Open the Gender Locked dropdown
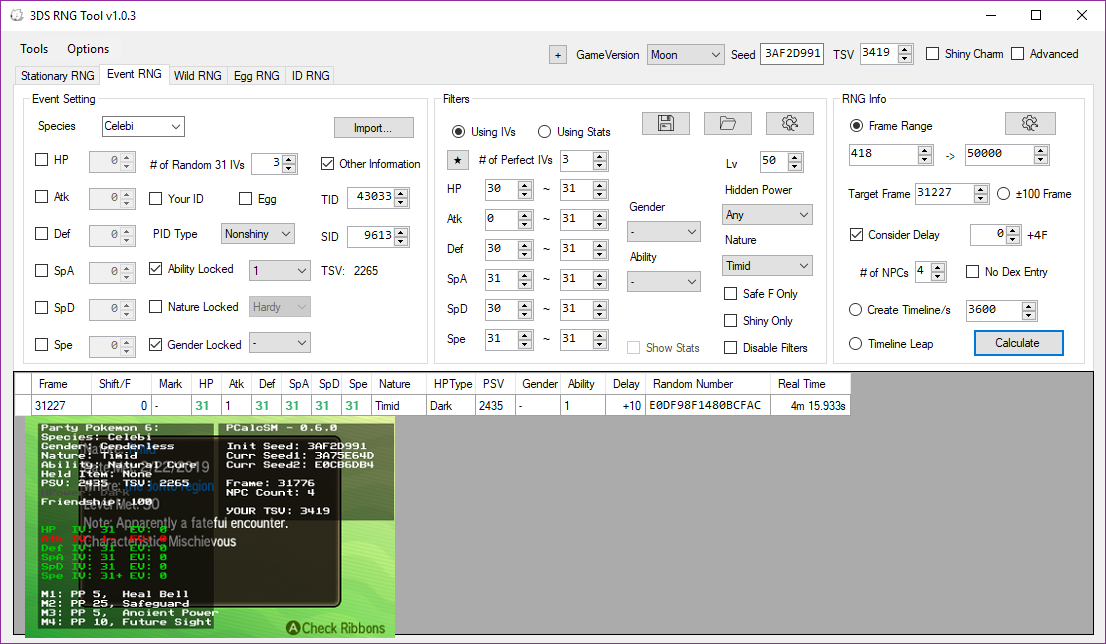 279,344
